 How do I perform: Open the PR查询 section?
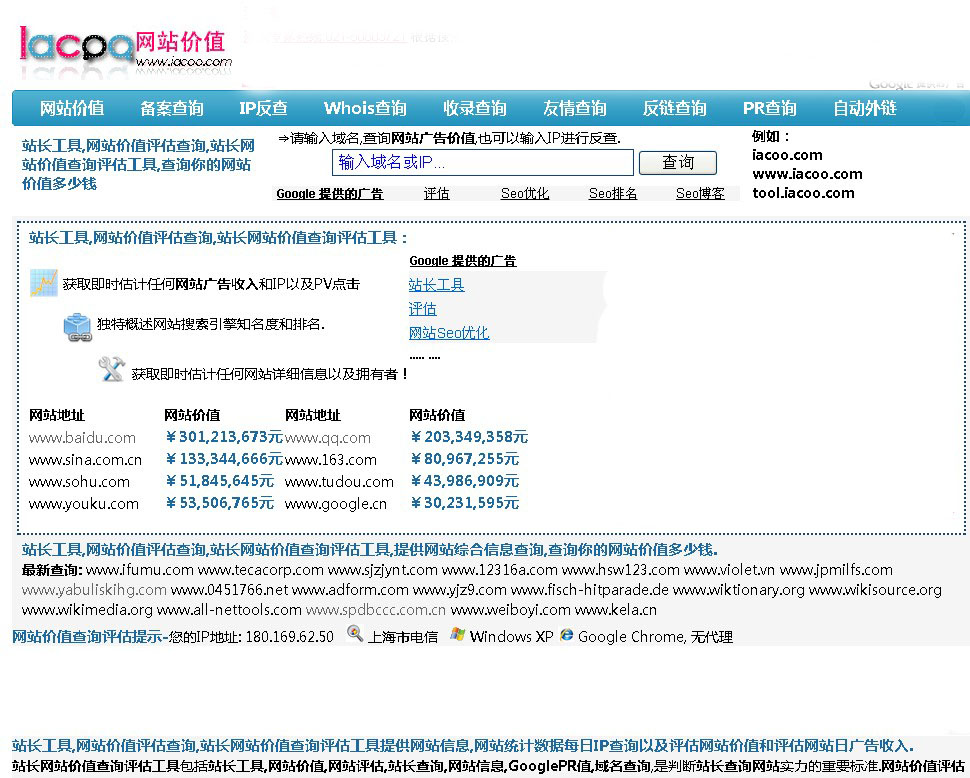(768, 107)
